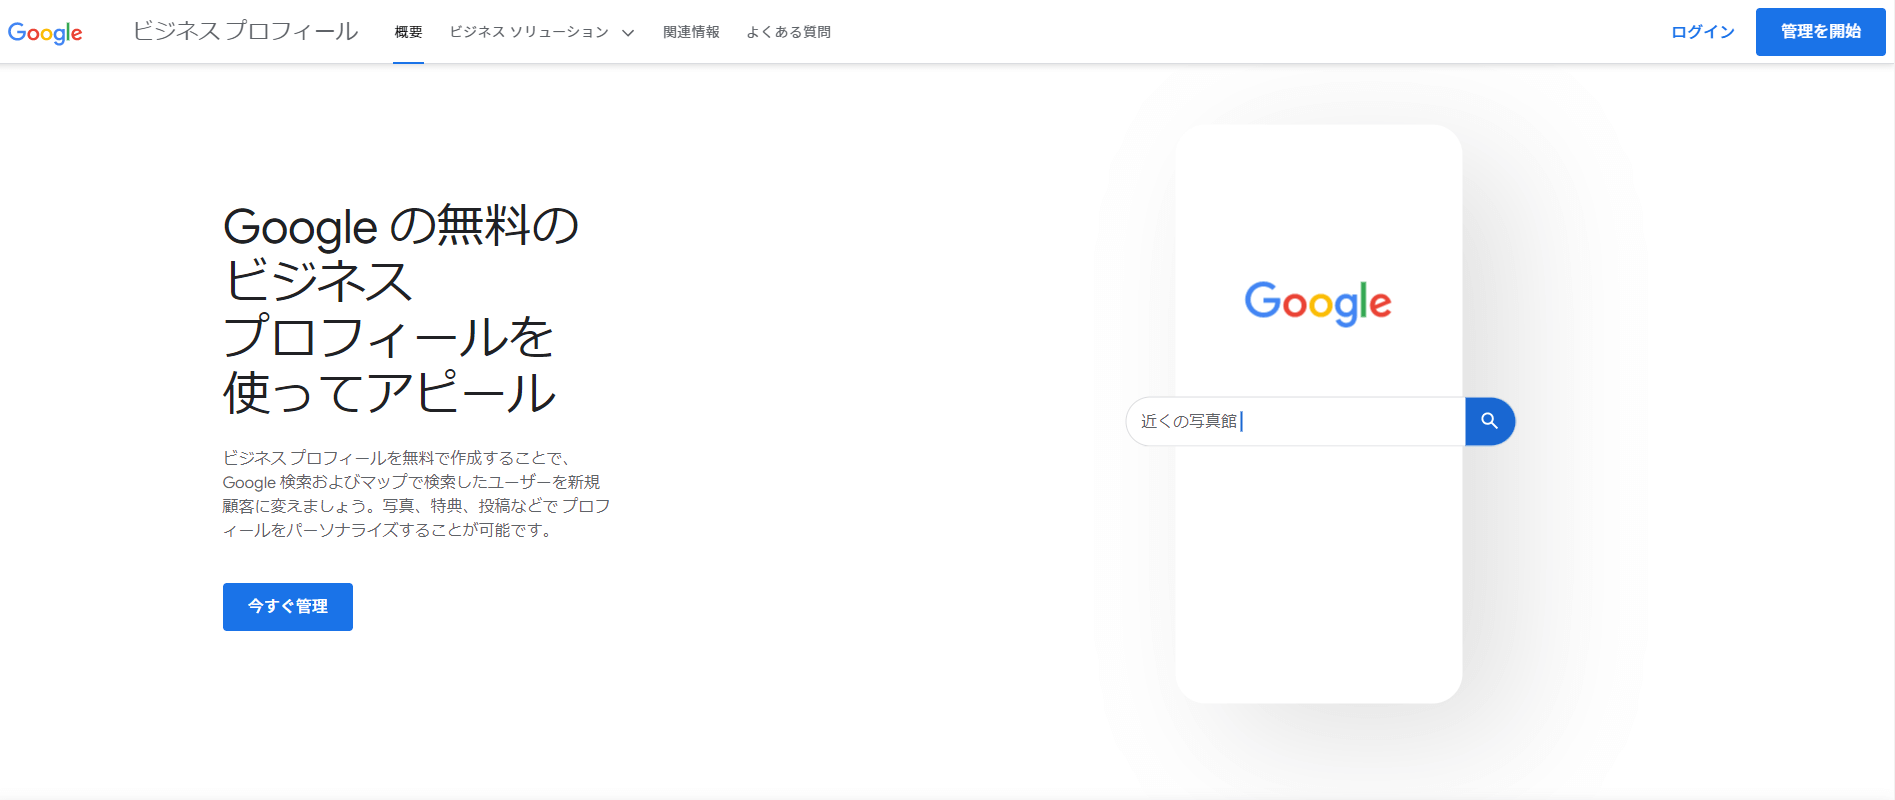The width and height of the screenshot is (1895, 800).
Task: Click the 近くの写真館 search input field
Action: coord(1296,421)
